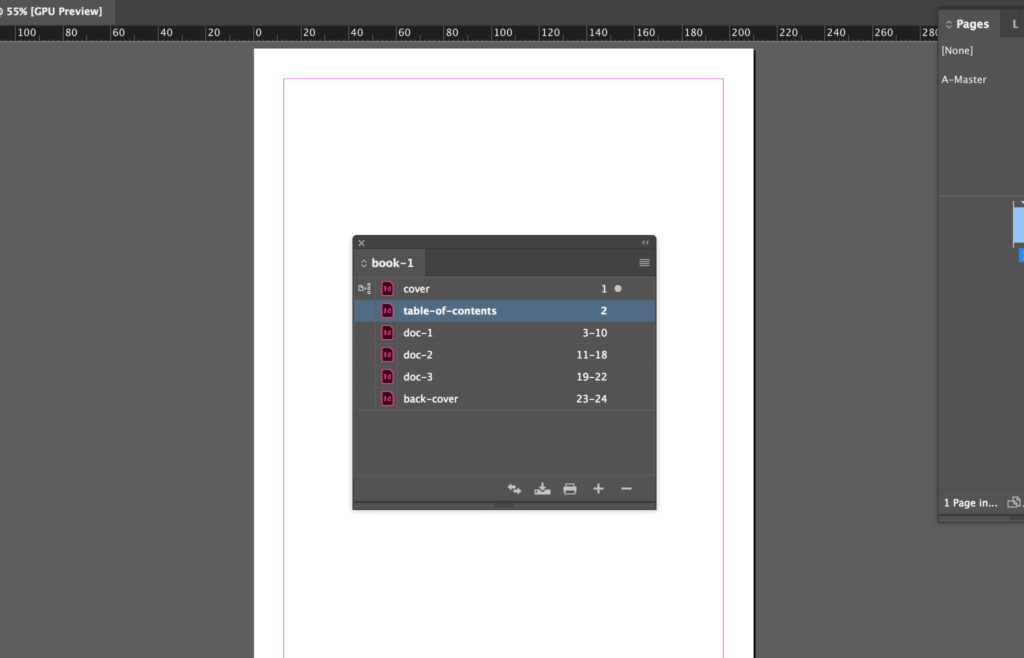1024x658 pixels.
Task: Click the Print book icon in Book panel
Action: pyautogui.click(x=569, y=489)
